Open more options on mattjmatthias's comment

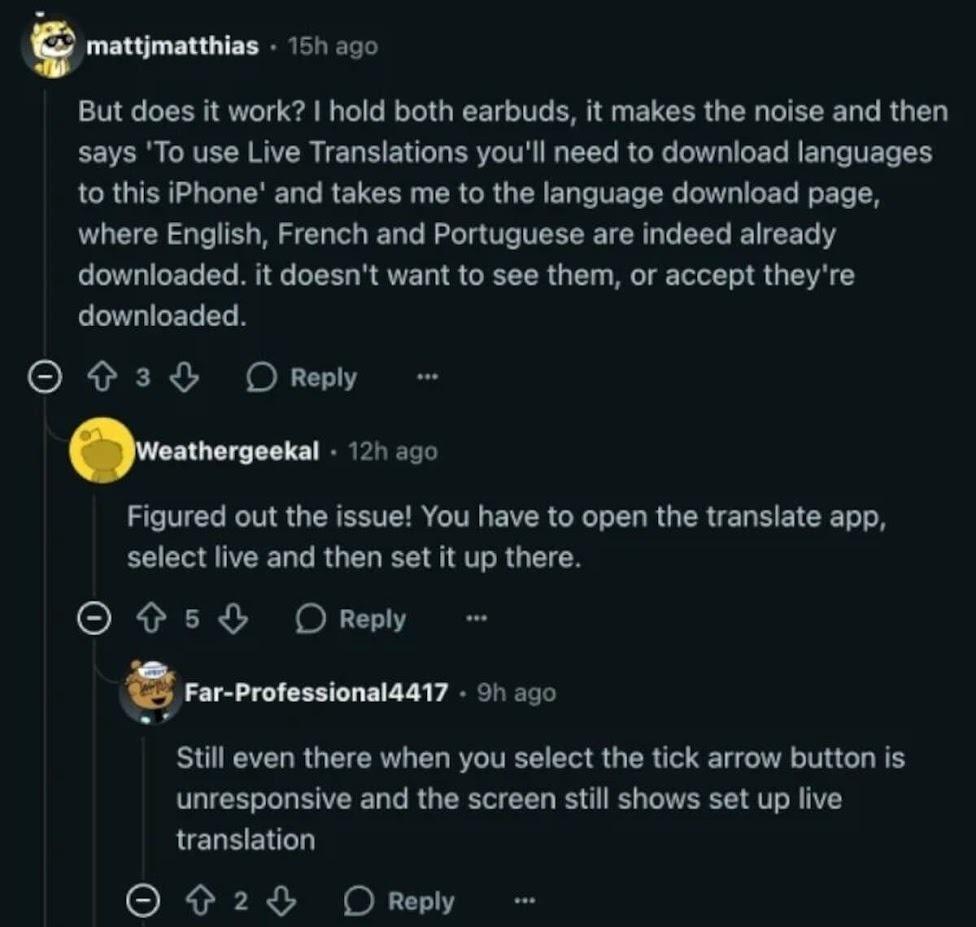click(x=427, y=377)
